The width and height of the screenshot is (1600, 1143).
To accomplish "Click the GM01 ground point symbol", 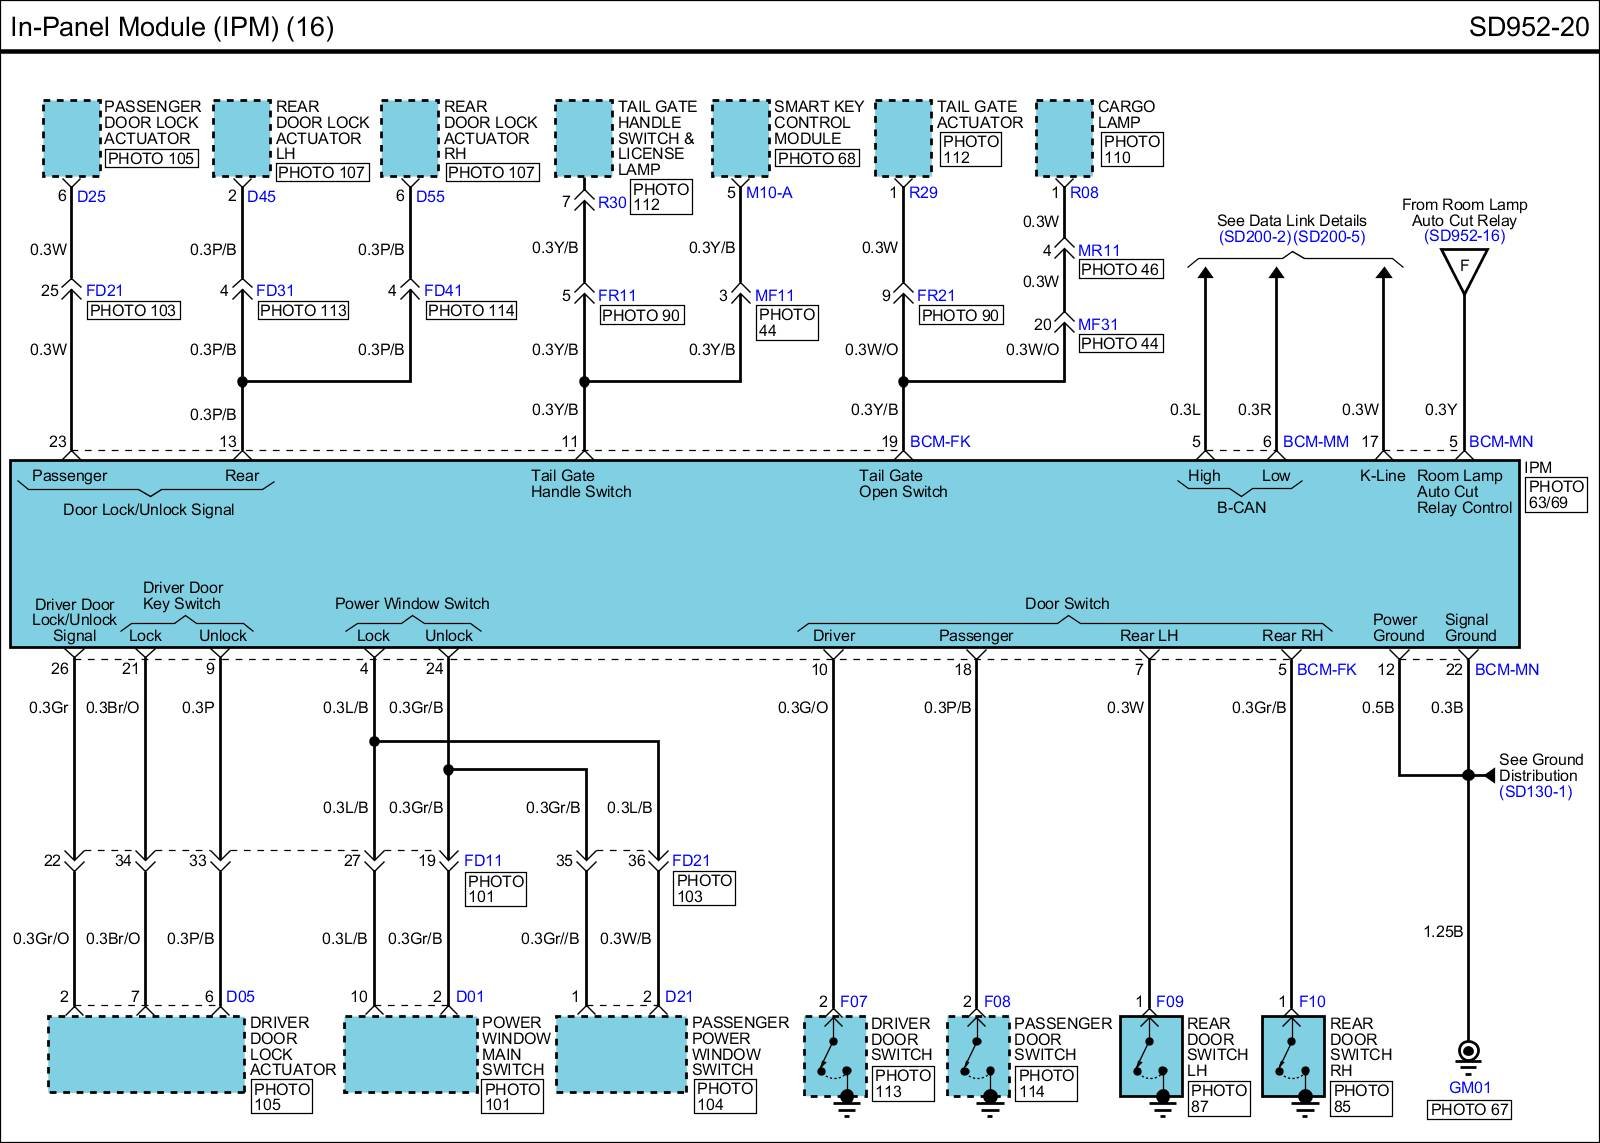I will tap(1469, 1053).
